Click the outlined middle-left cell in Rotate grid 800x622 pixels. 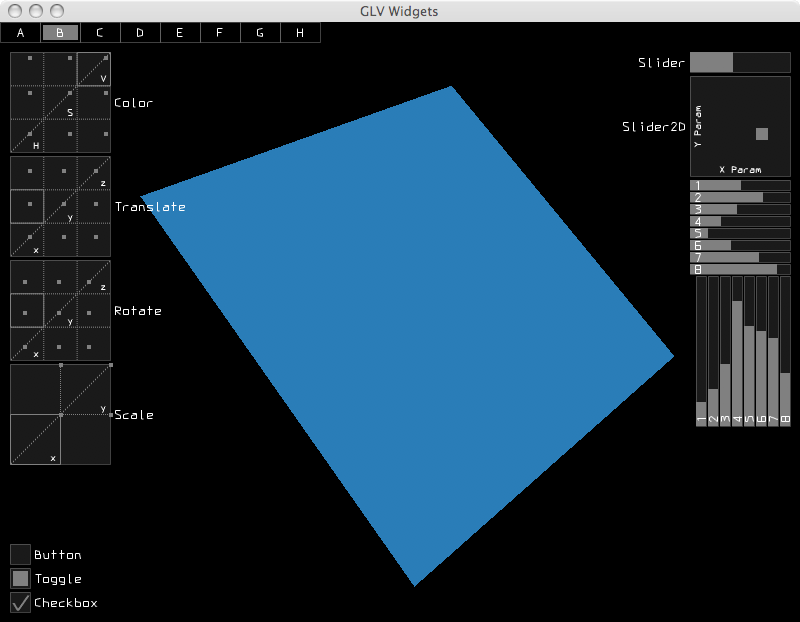[x=27, y=311]
